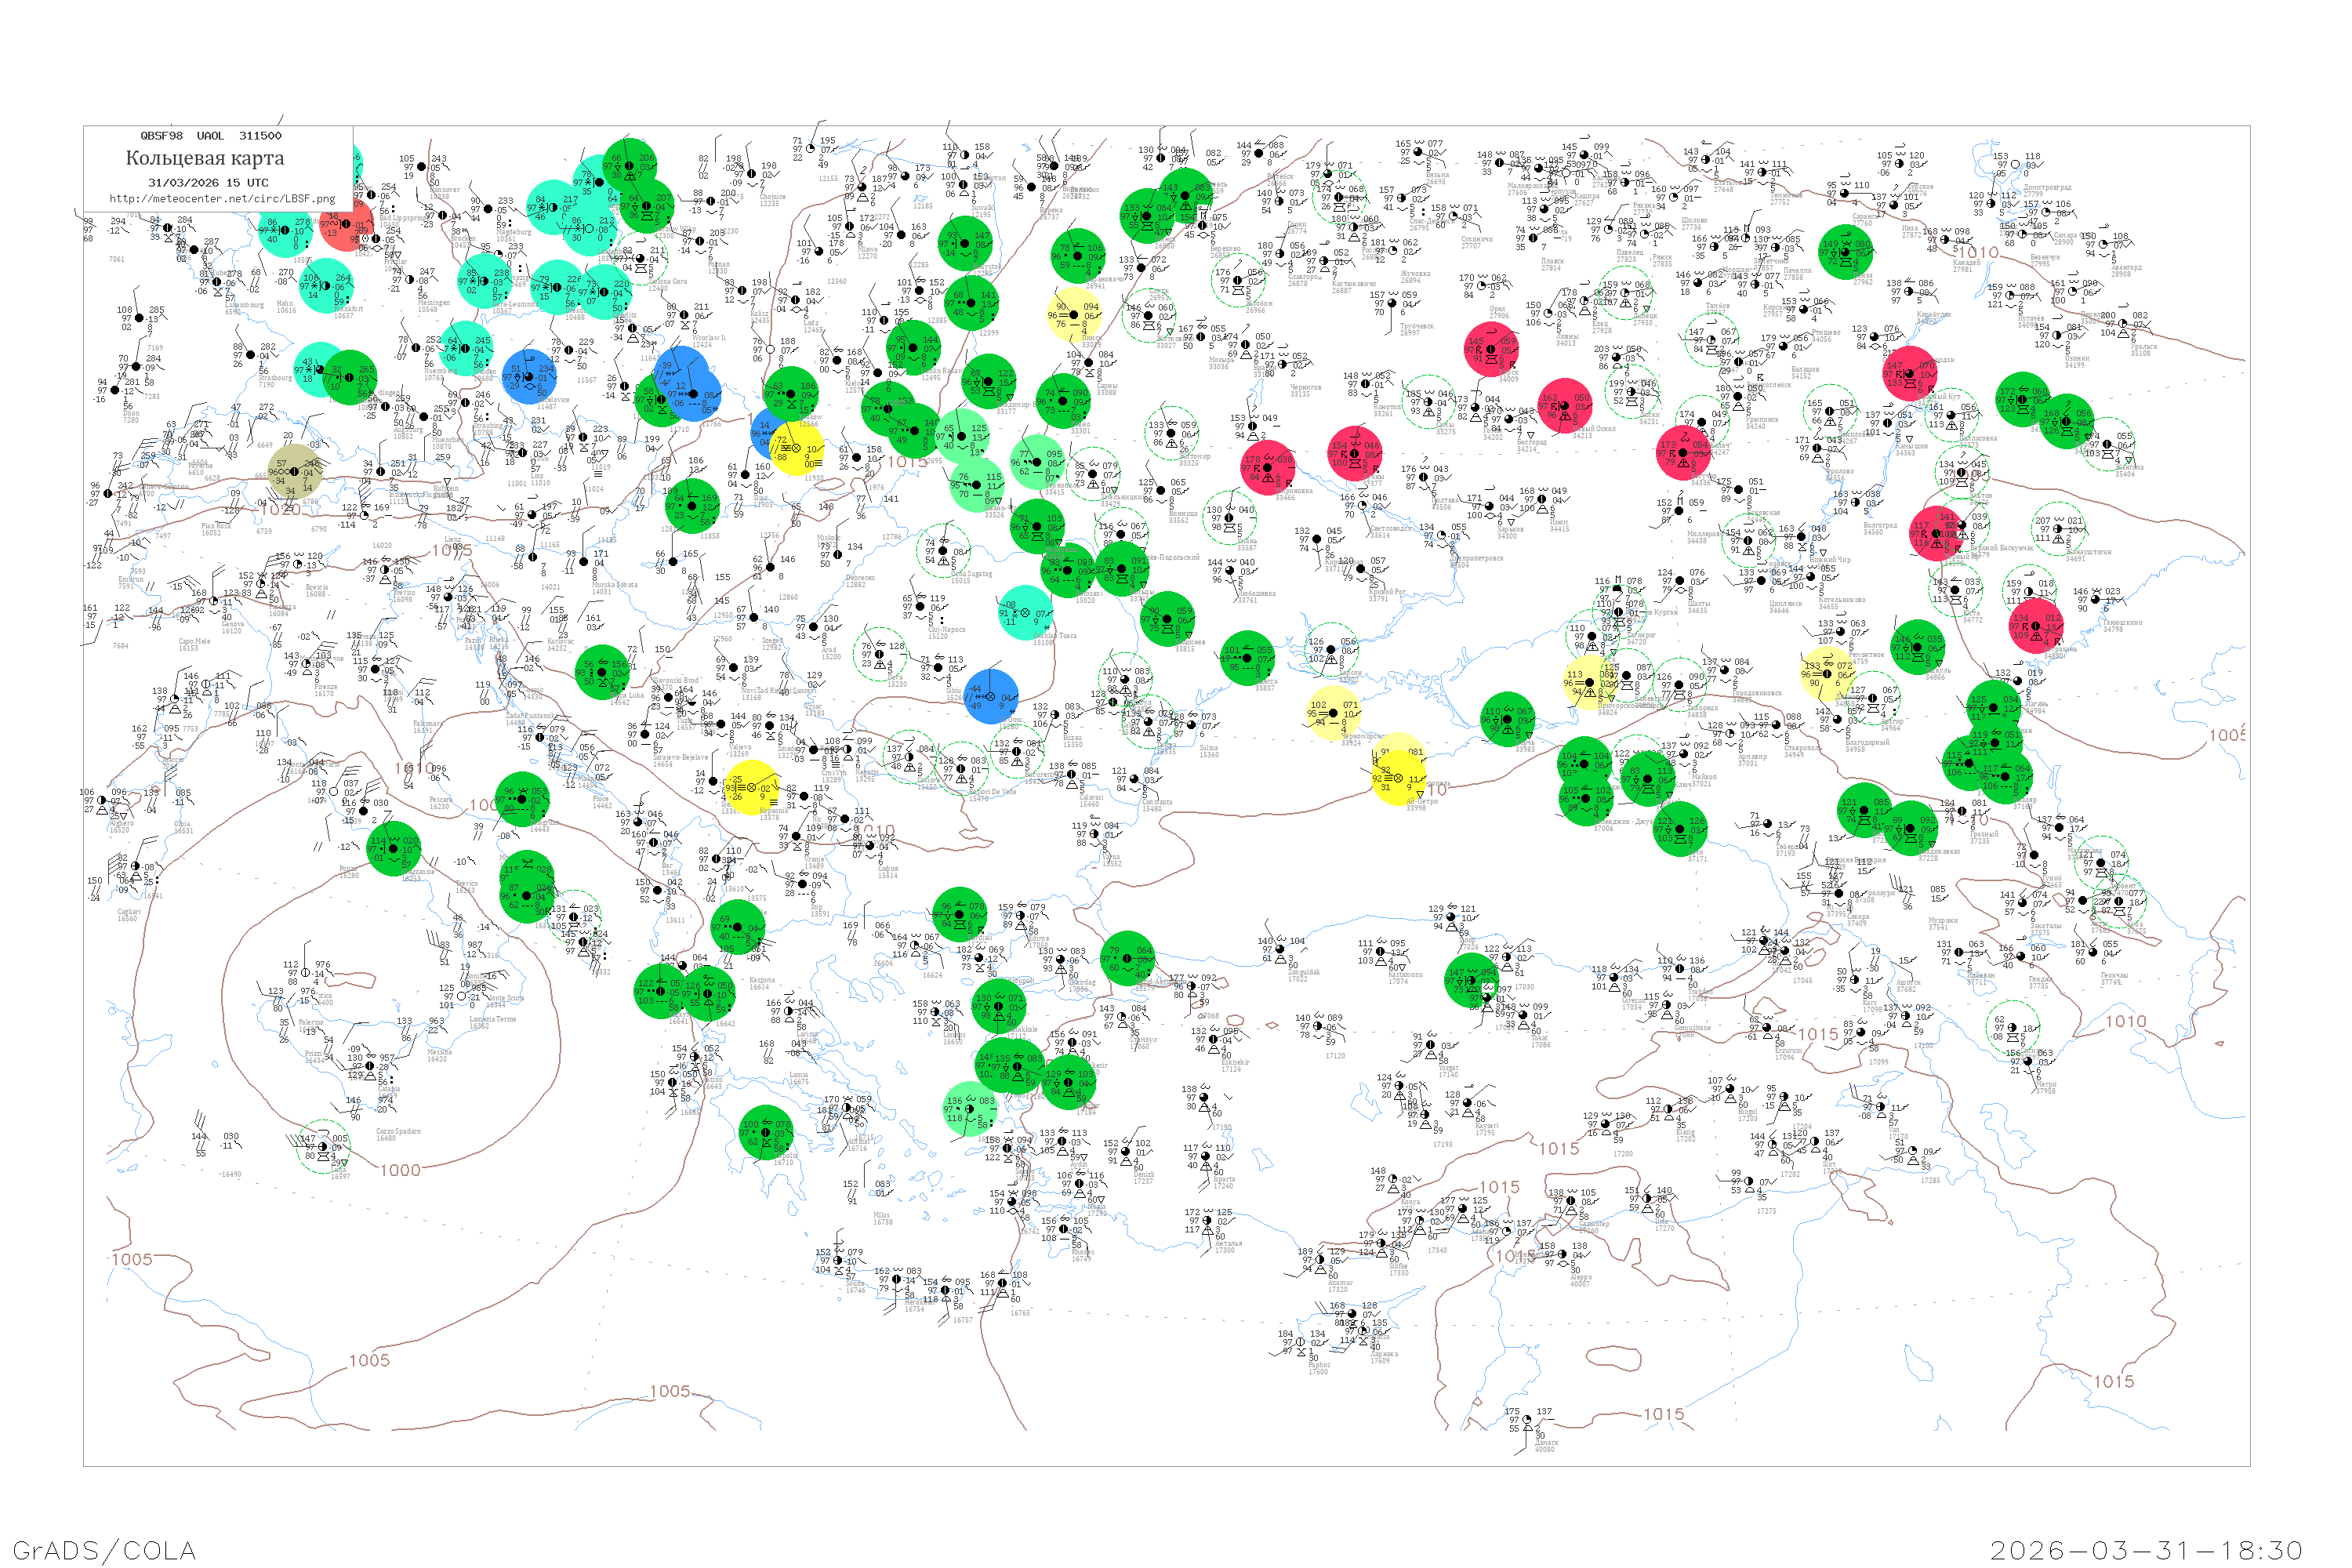Open the meteocenter.net LBSF.png URL

coord(222,199)
